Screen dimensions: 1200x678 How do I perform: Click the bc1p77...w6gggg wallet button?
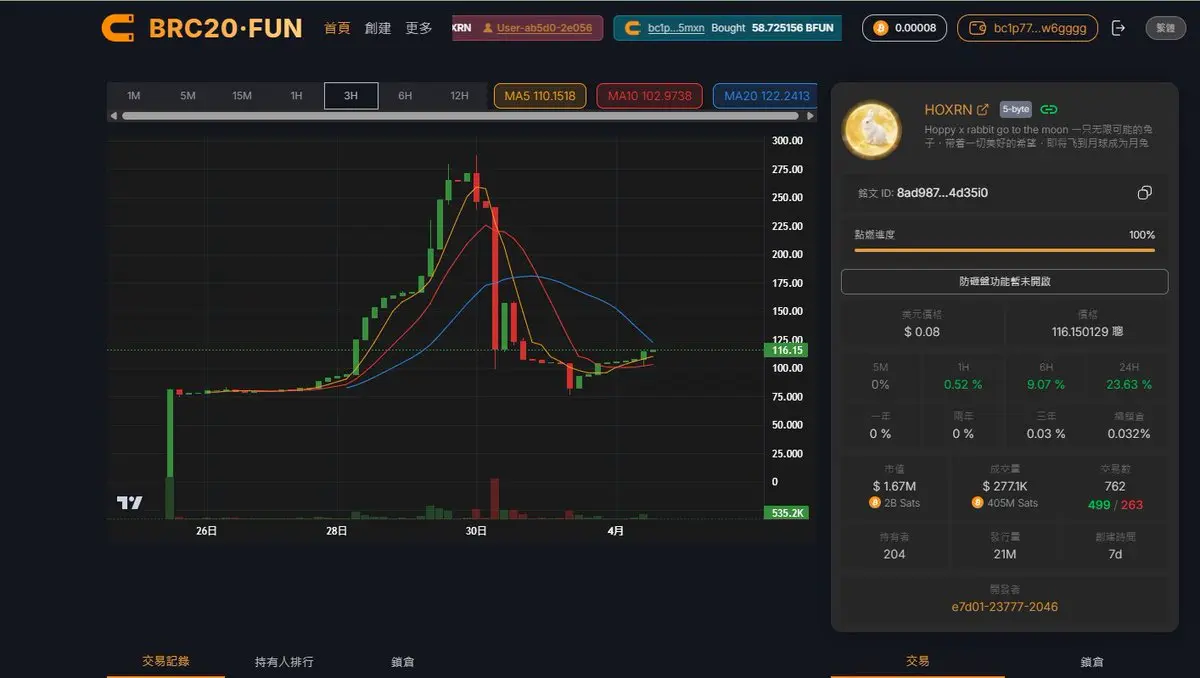coord(1027,28)
